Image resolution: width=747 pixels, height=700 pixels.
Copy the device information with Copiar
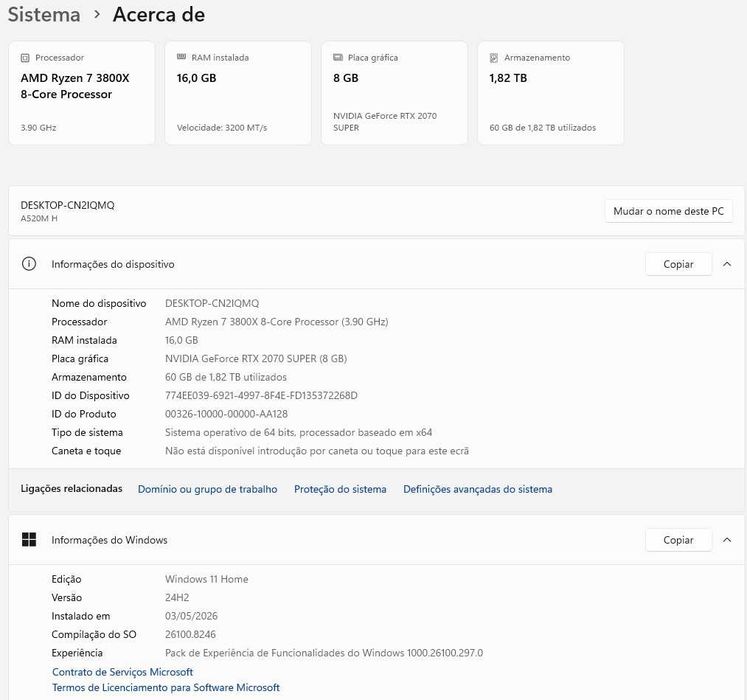(x=678, y=264)
